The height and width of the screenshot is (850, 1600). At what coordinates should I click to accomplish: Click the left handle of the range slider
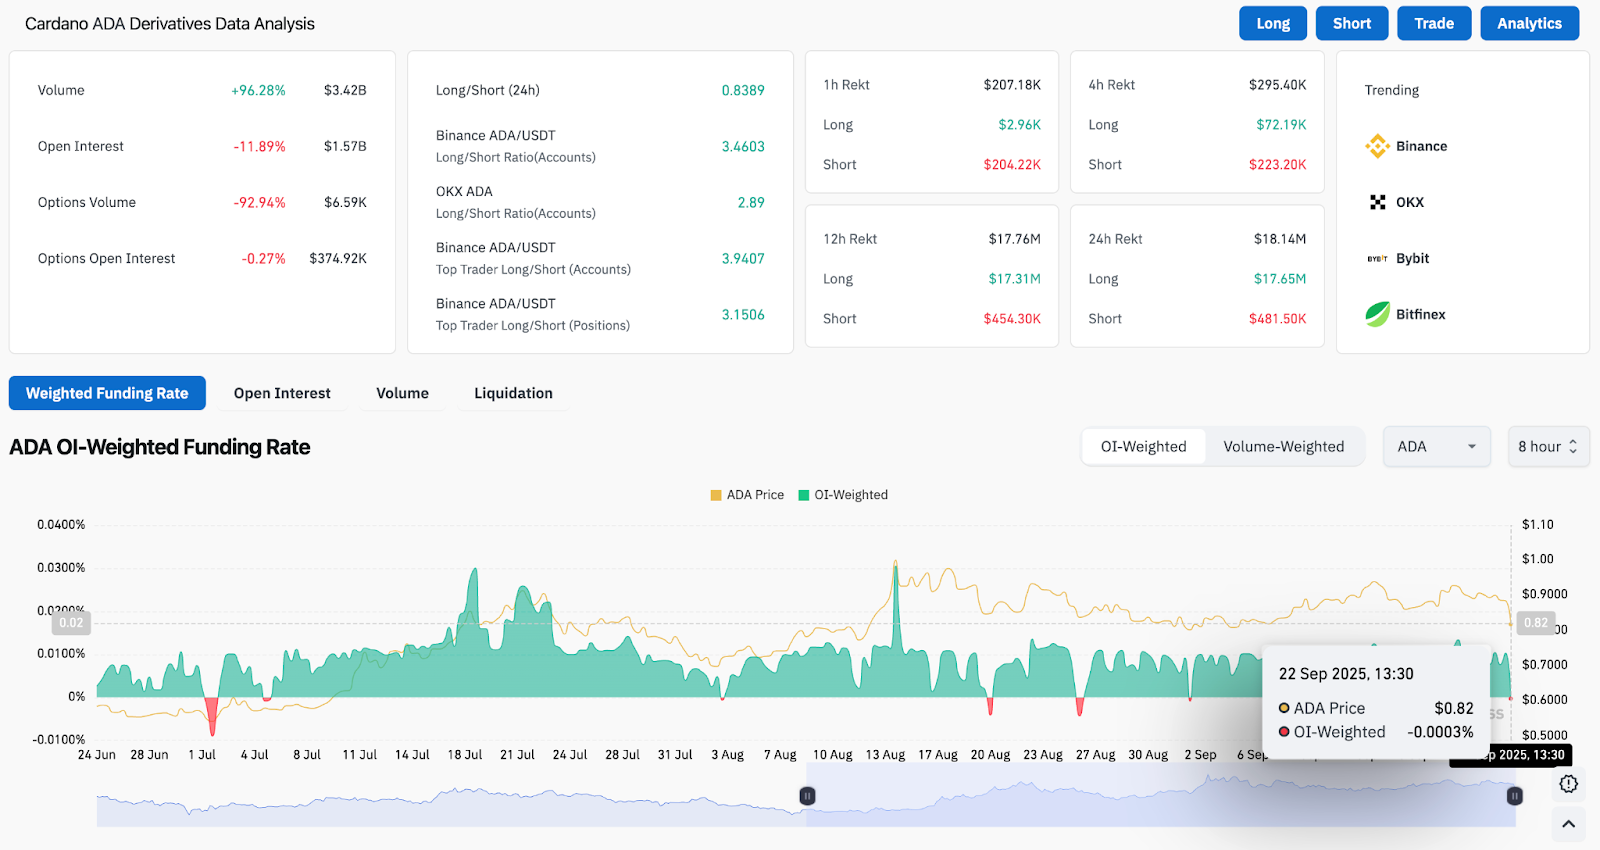(807, 796)
